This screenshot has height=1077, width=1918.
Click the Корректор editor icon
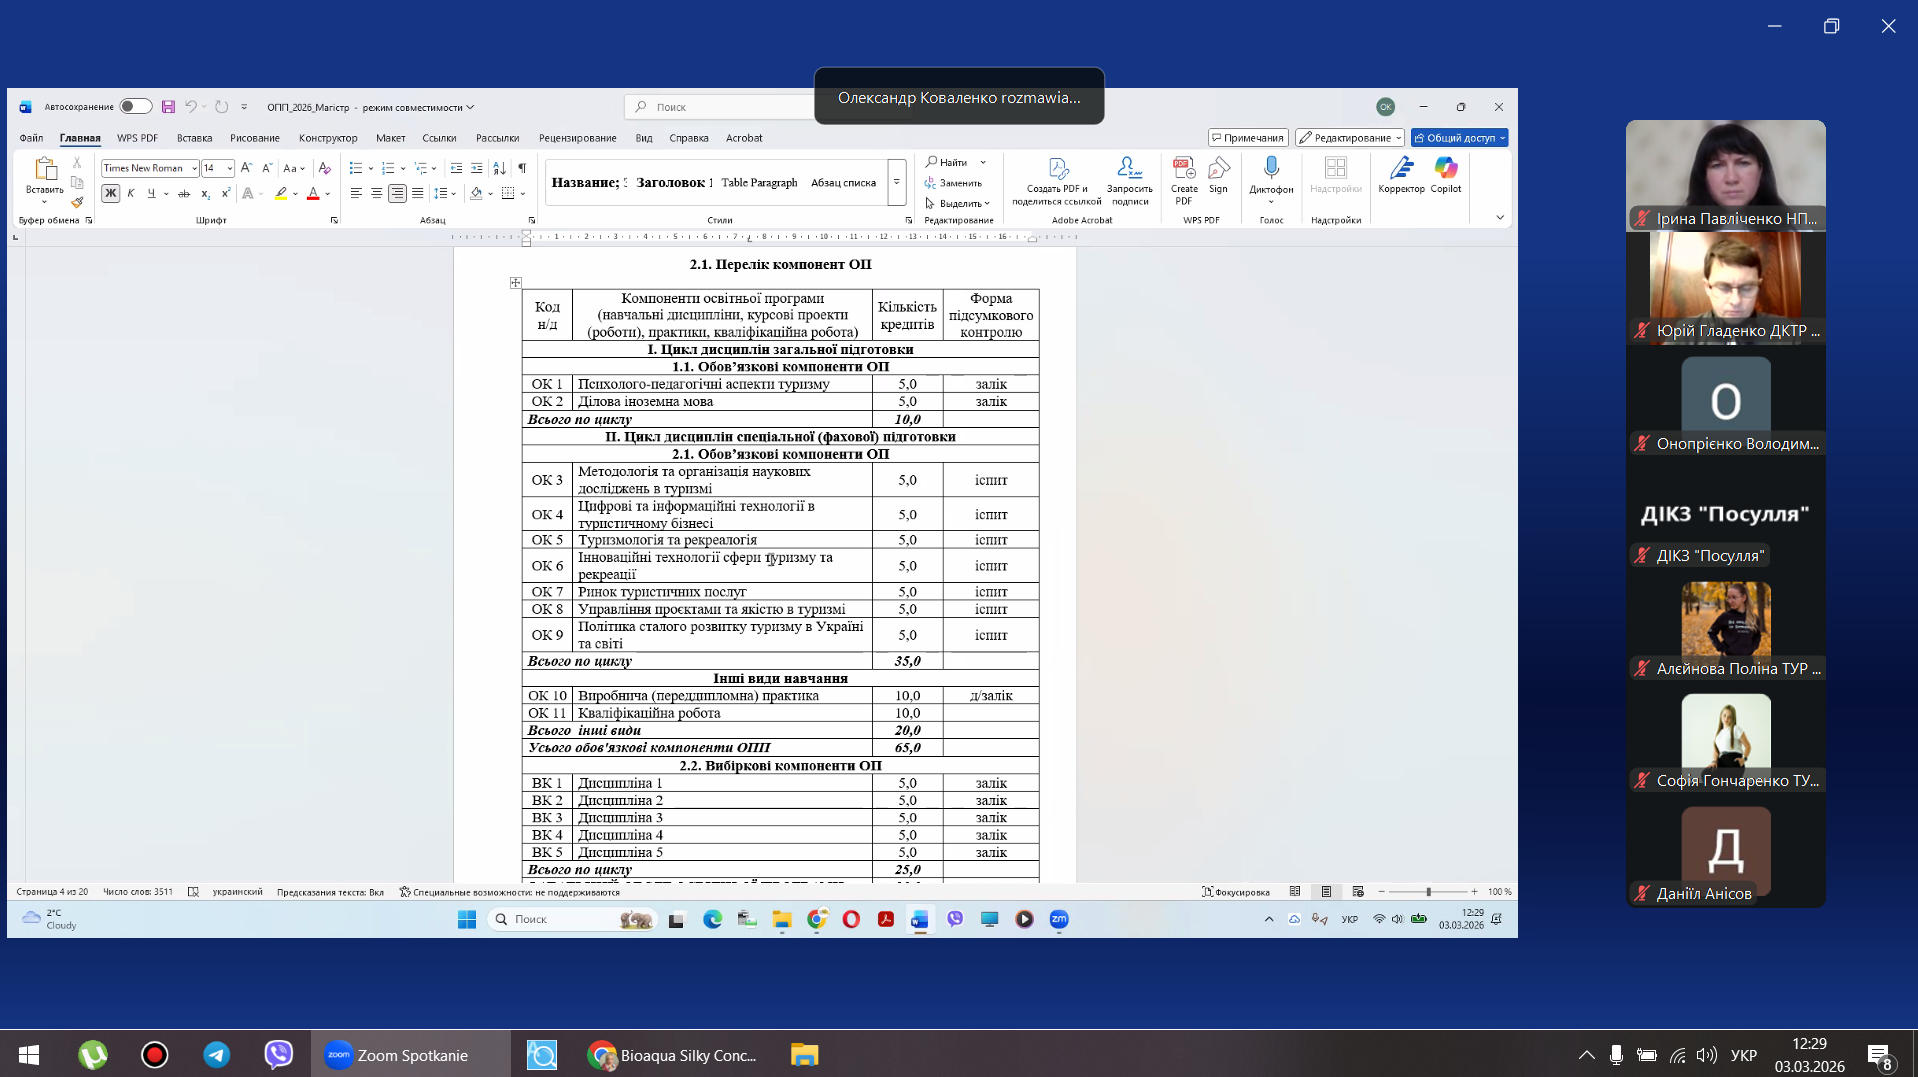pos(1401,174)
